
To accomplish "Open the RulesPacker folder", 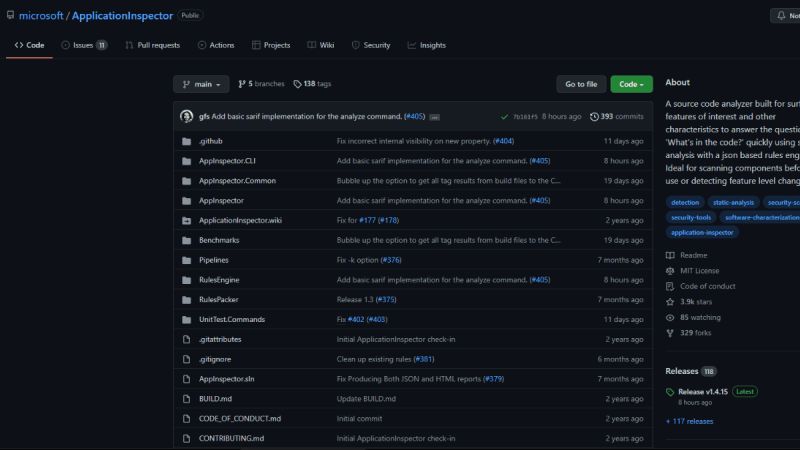I will point(218,299).
